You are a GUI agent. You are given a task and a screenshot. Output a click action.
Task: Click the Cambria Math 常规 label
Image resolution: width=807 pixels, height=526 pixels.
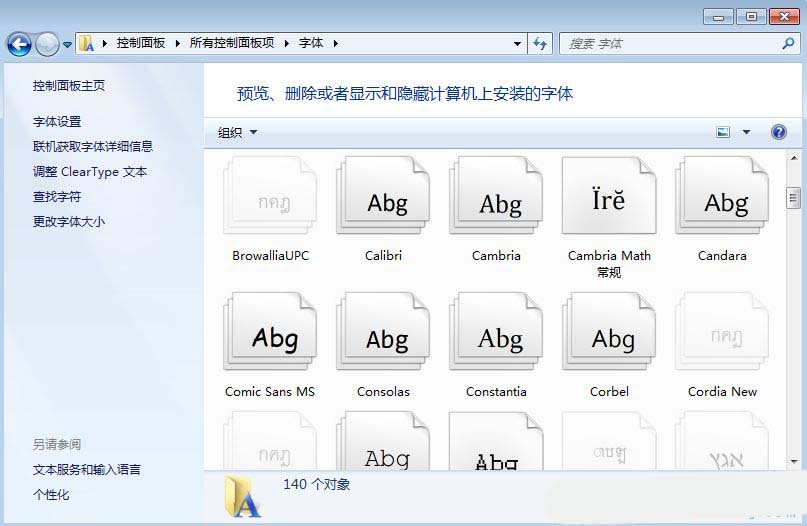coord(609,264)
